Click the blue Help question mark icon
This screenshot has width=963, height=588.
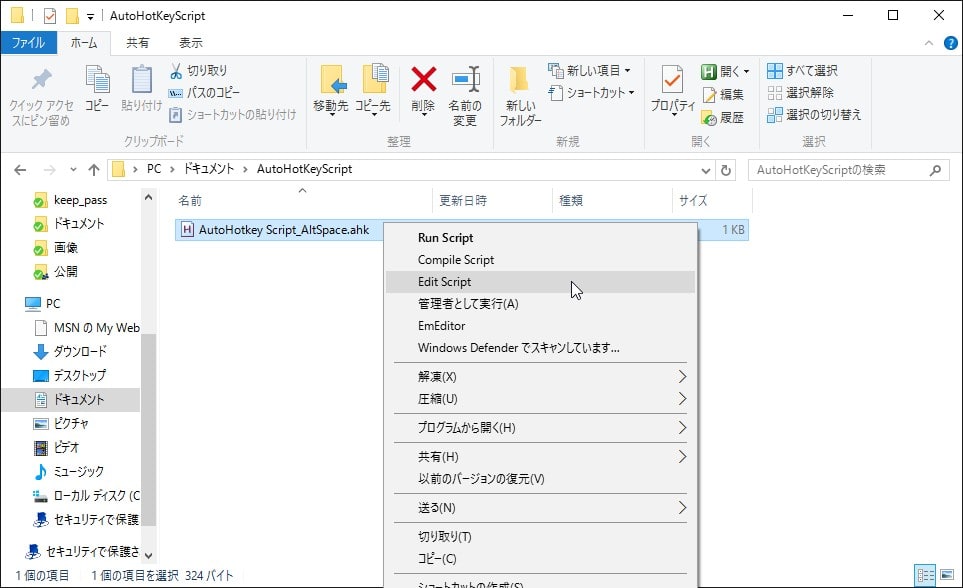pos(950,43)
